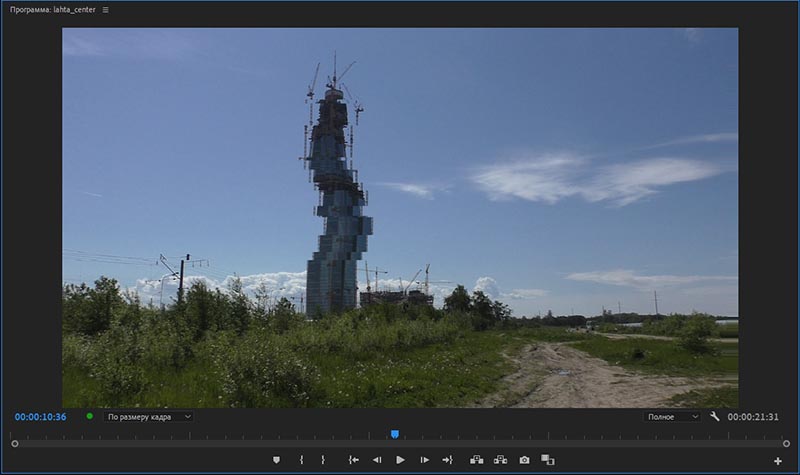Click the left zoom handle of the scroll bar
The height and width of the screenshot is (475, 800).
(15, 444)
